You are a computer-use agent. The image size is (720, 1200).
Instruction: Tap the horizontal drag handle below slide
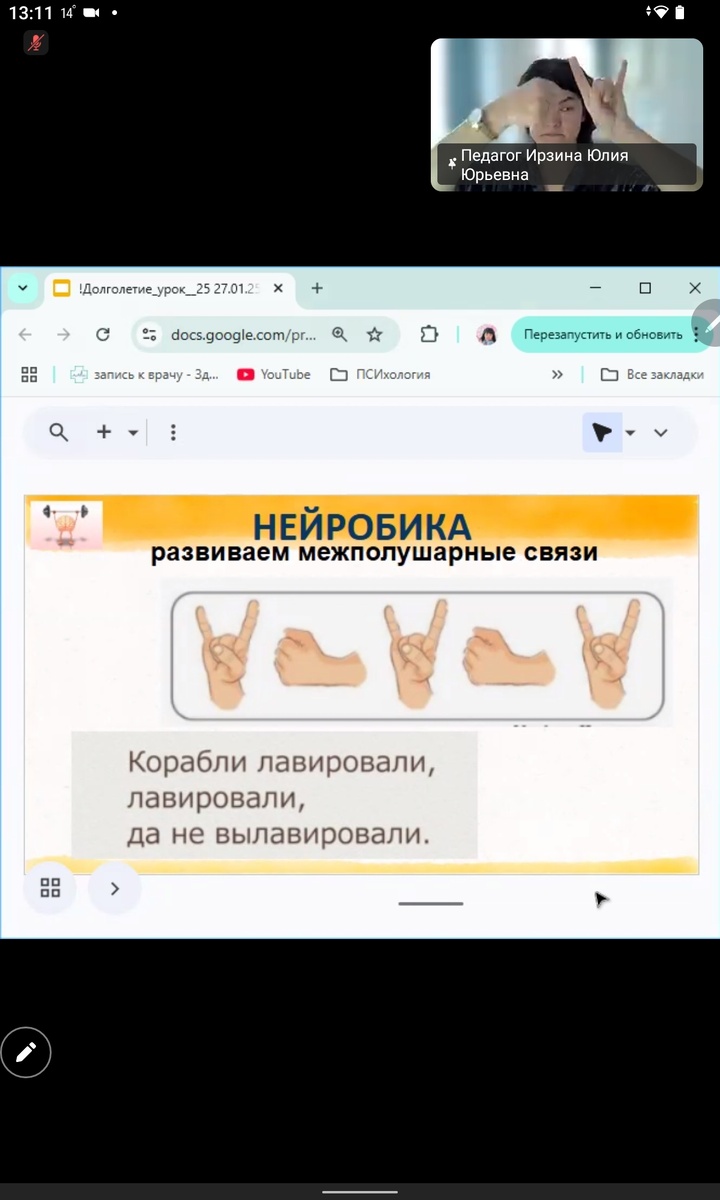[x=431, y=903]
